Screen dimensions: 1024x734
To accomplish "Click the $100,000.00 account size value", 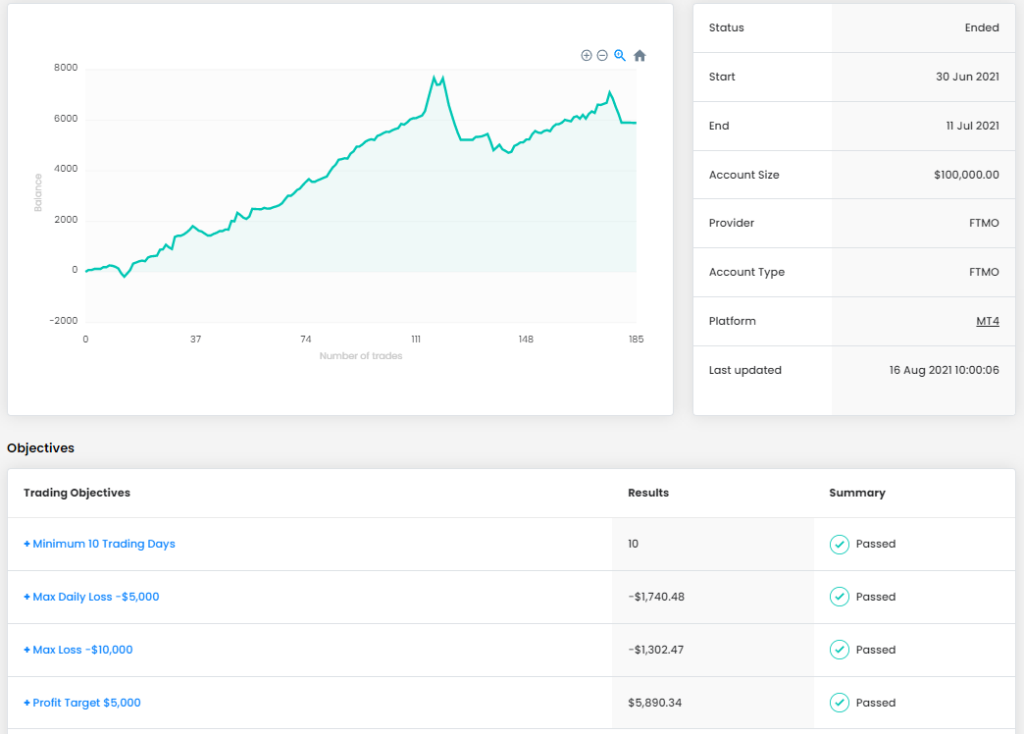I will [966, 175].
